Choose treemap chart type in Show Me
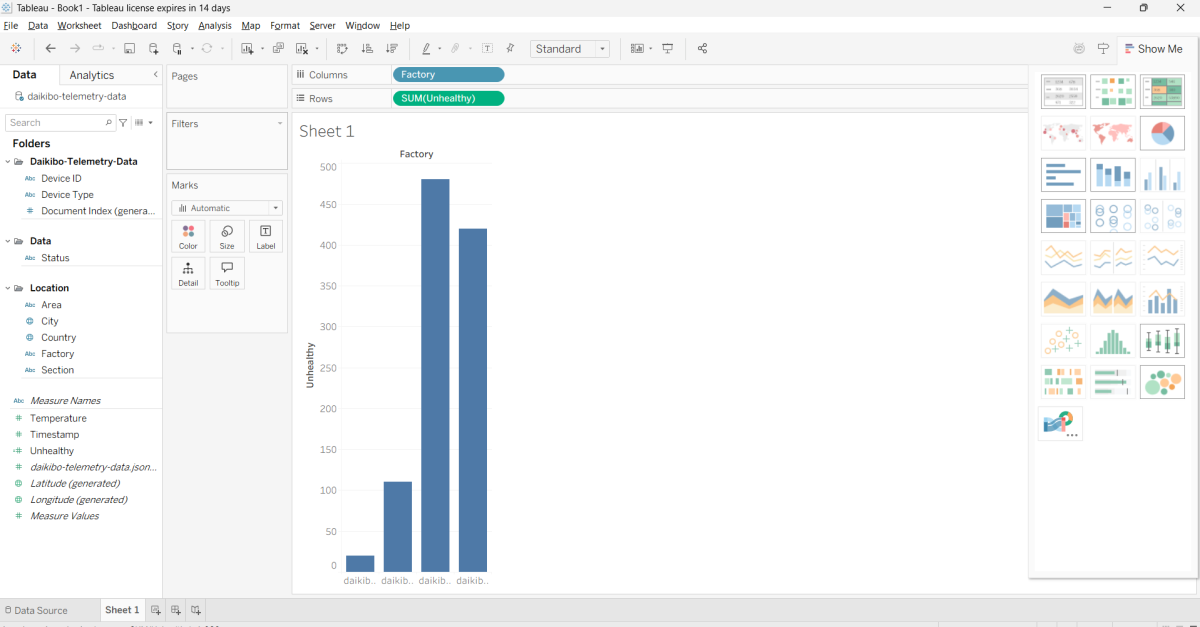 tap(1063, 215)
